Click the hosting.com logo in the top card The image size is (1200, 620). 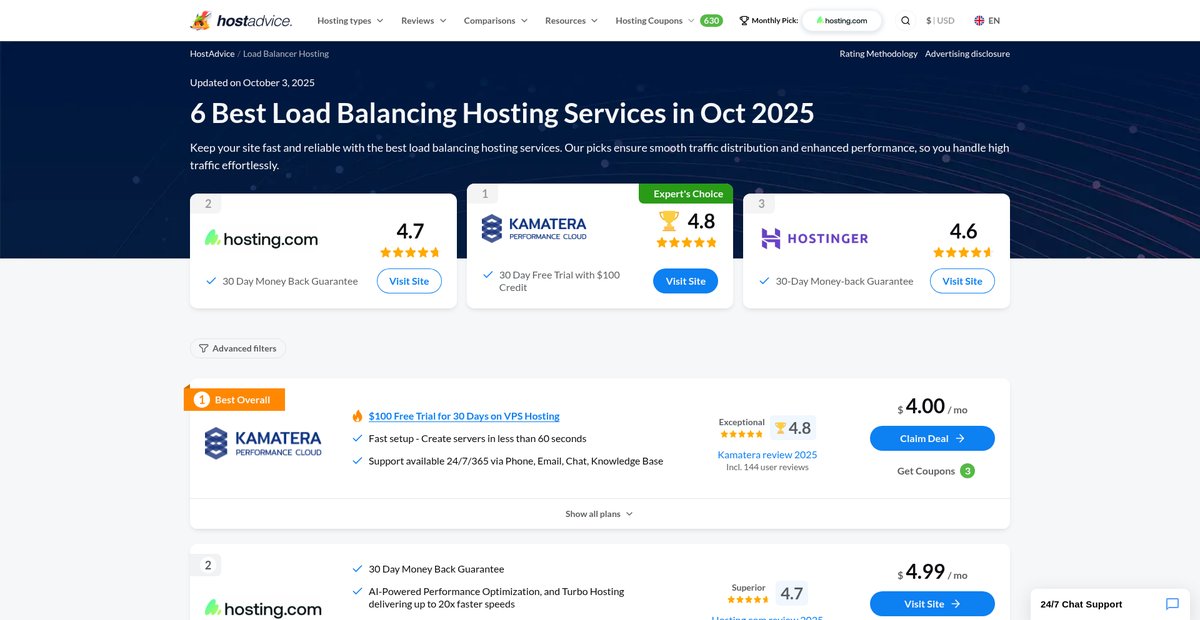(262, 239)
